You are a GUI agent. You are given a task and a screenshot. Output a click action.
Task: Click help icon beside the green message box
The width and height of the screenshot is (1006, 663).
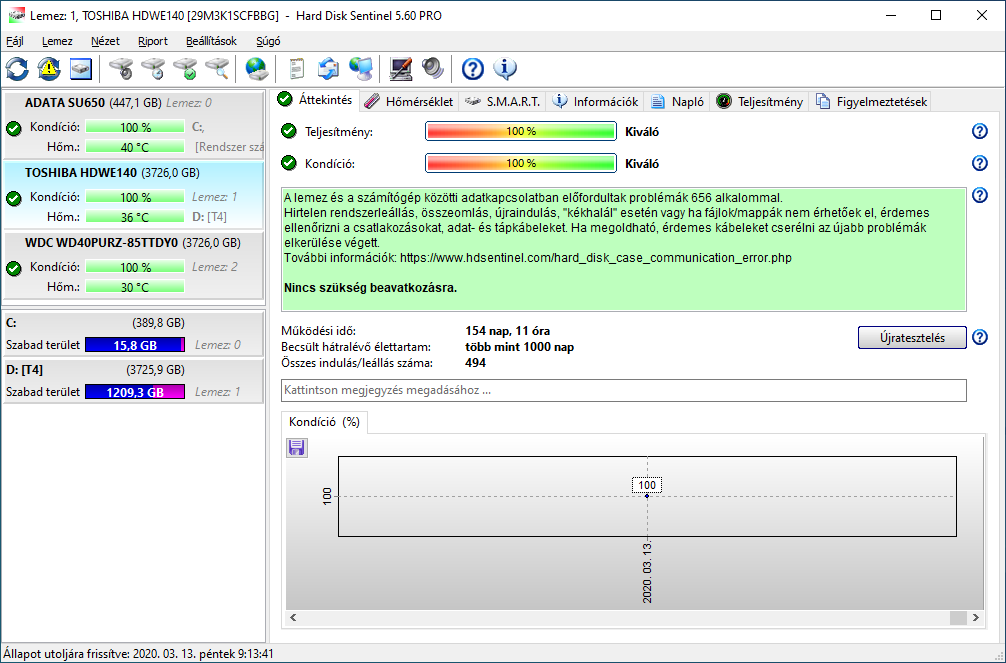[x=980, y=195]
